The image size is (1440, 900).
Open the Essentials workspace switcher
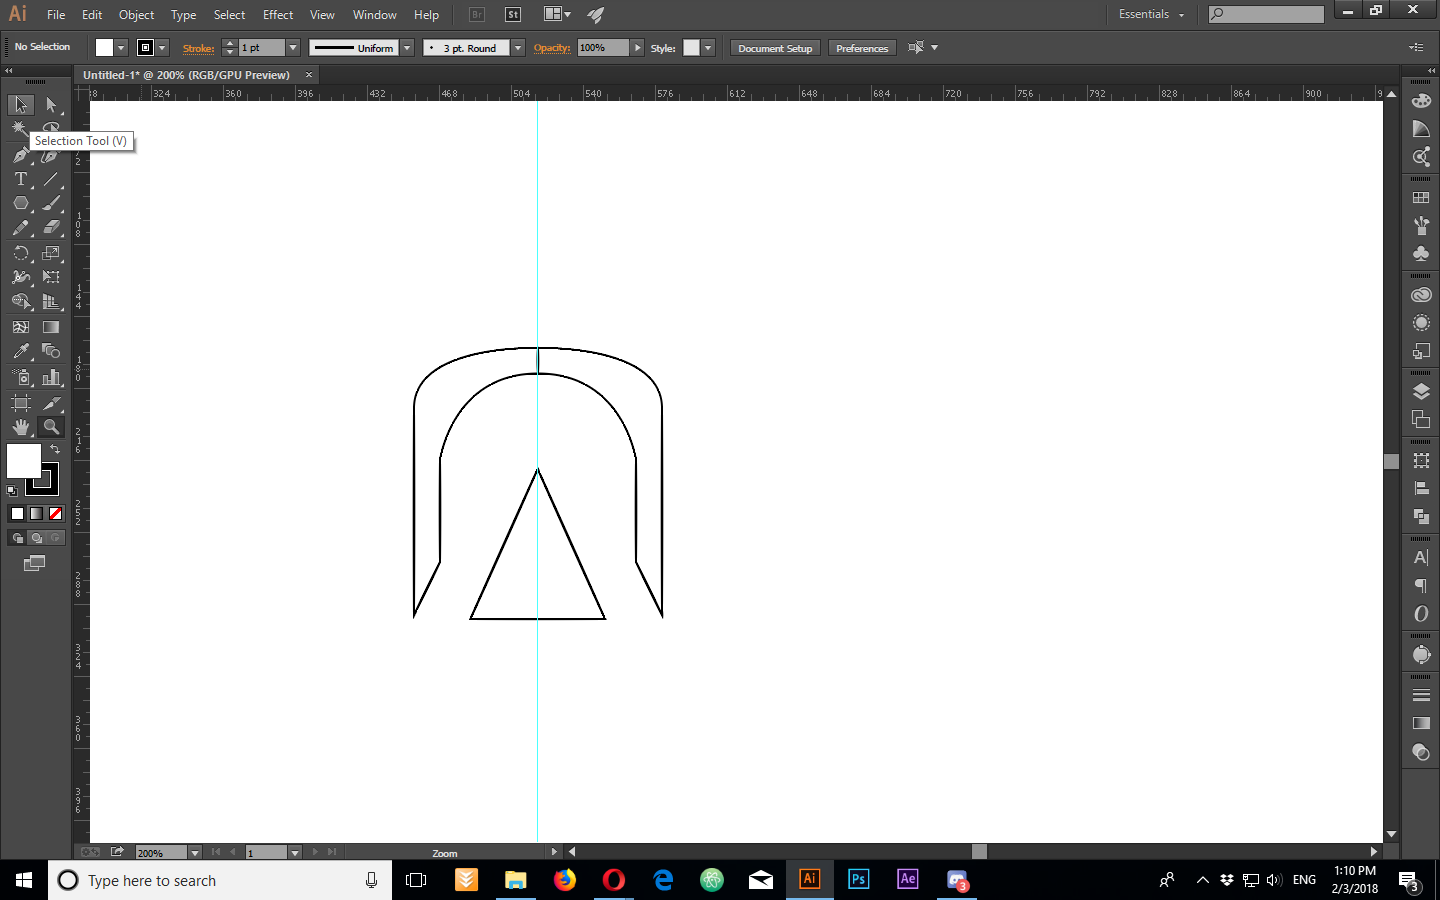point(1151,14)
